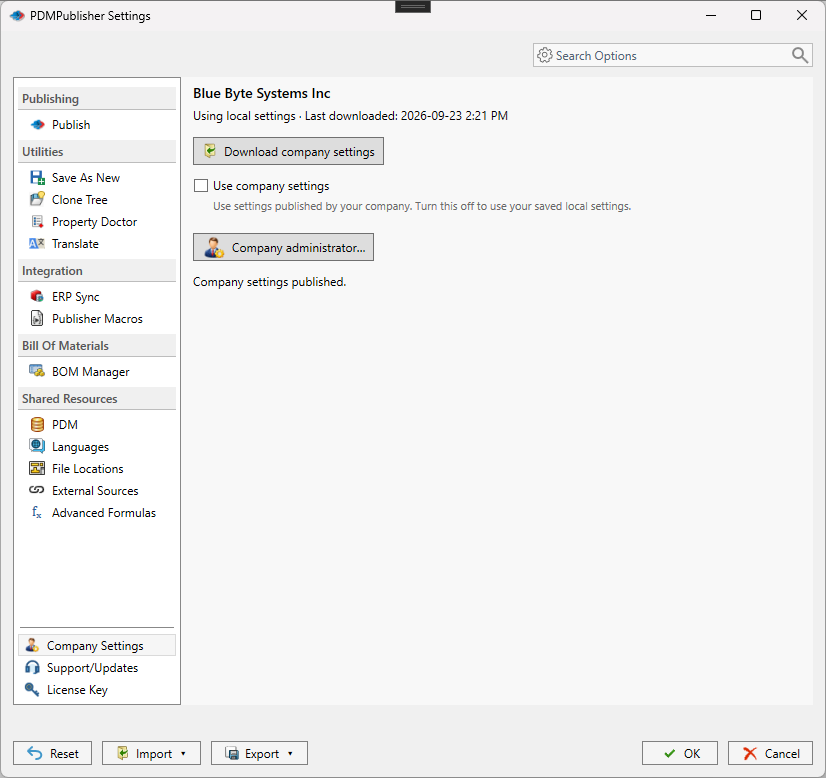Open the License Key page

click(x=97, y=690)
